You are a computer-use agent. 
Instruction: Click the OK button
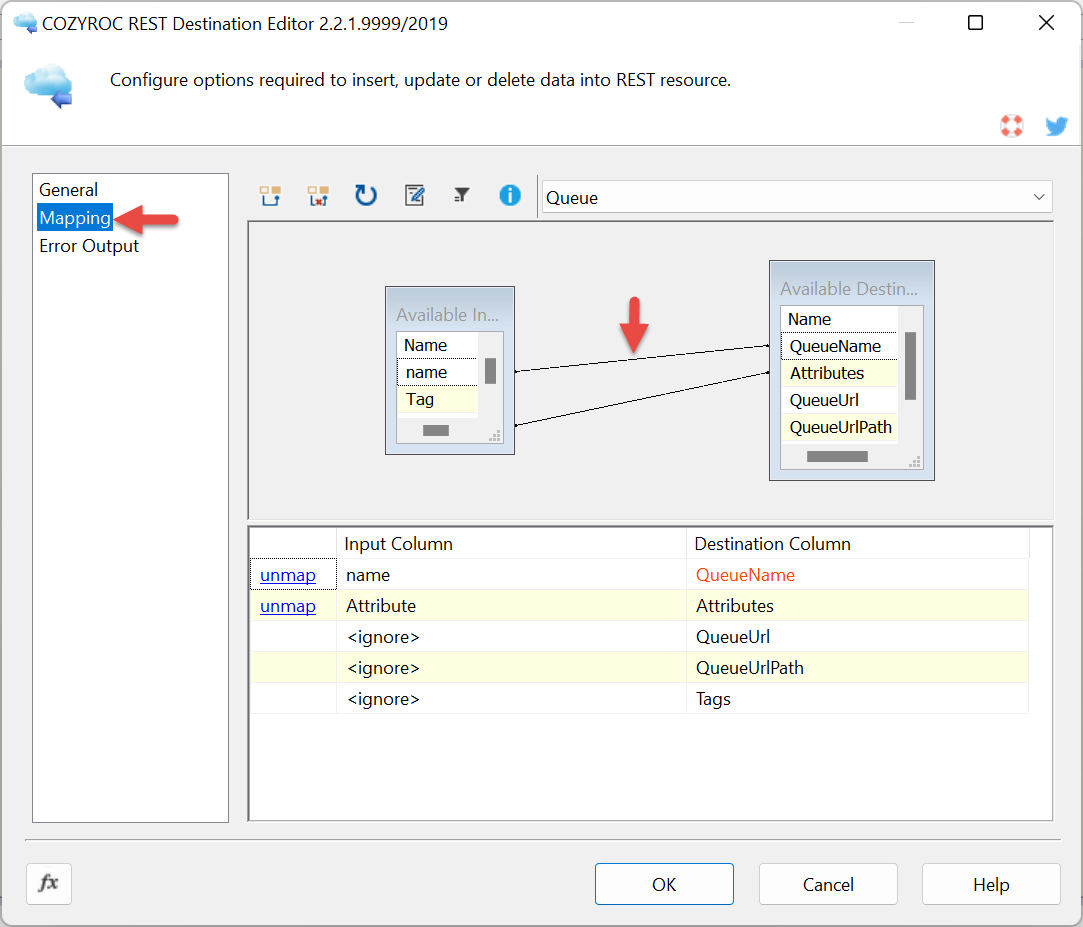click(x=664, y=884)
